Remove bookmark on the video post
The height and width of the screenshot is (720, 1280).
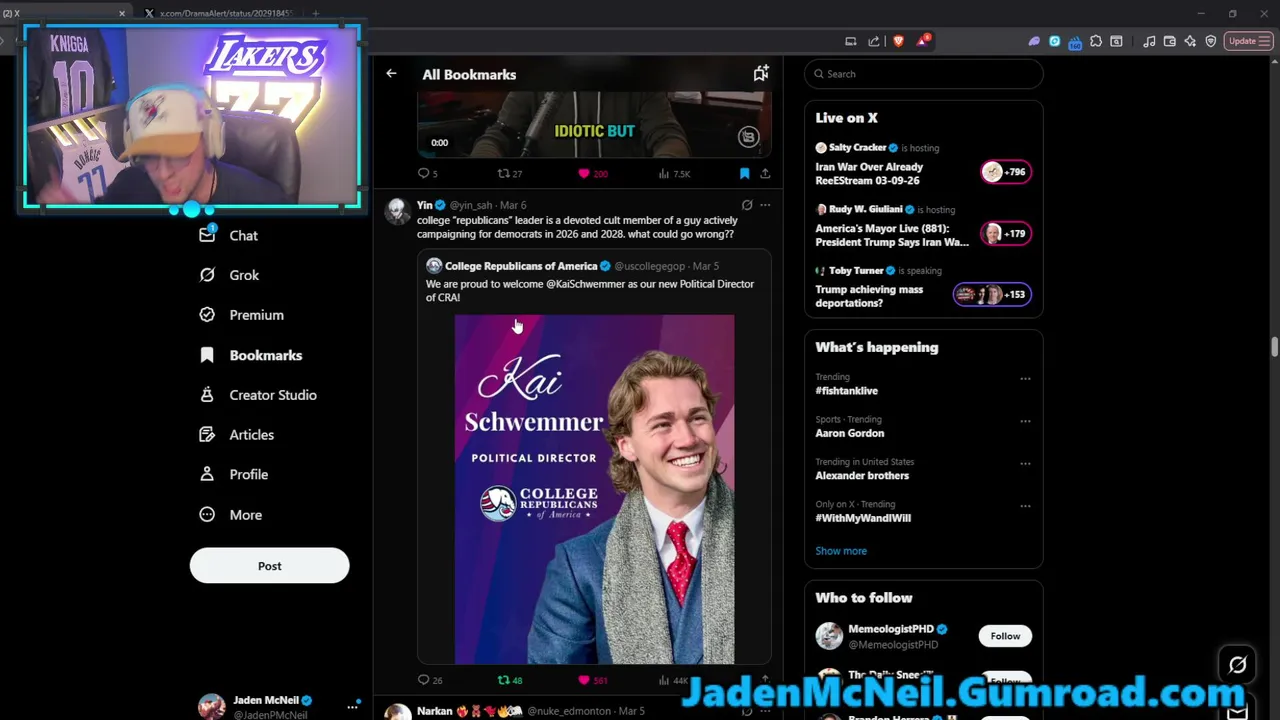[744, 174]
